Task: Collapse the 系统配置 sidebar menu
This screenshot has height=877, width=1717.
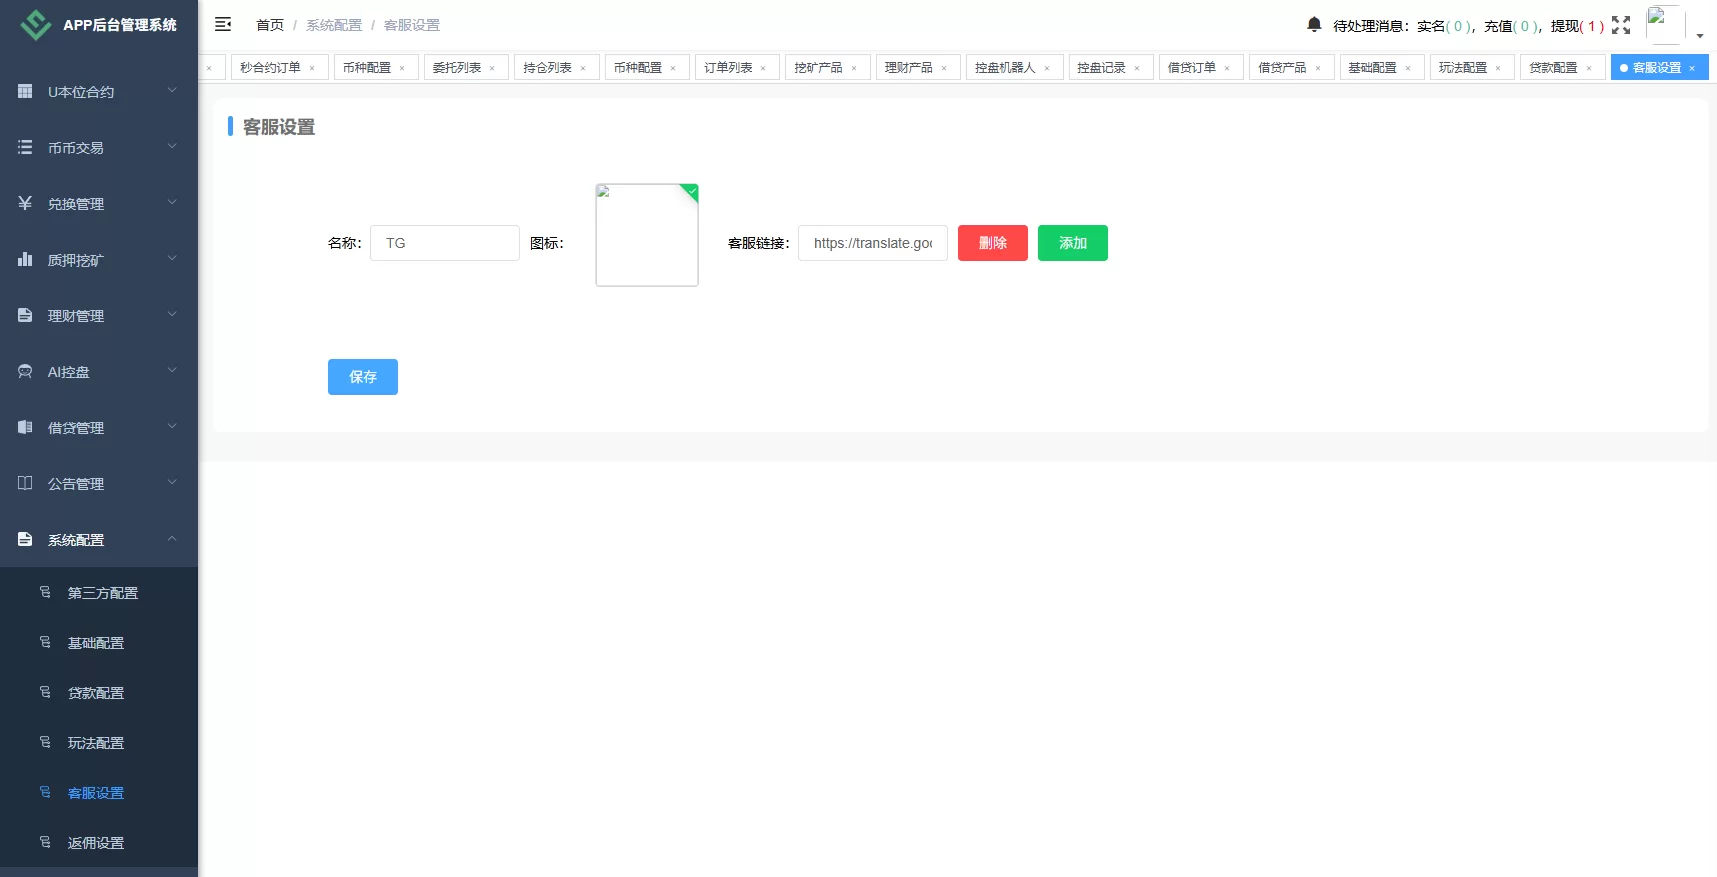Action: (x=98, y=539)
